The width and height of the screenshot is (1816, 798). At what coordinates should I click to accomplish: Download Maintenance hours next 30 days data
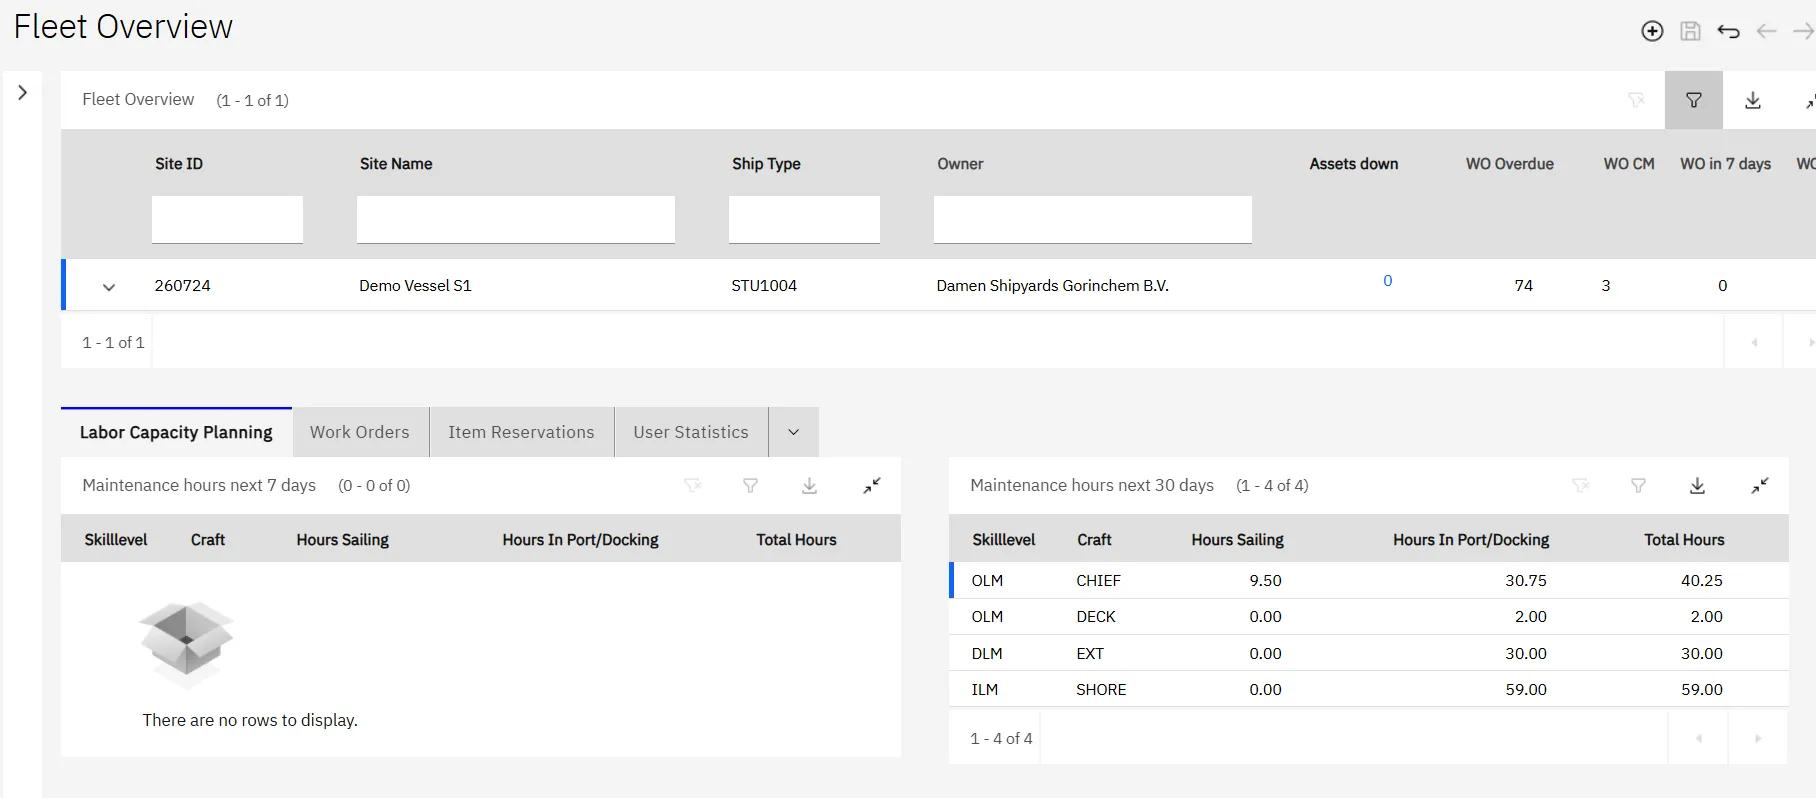1697,486
